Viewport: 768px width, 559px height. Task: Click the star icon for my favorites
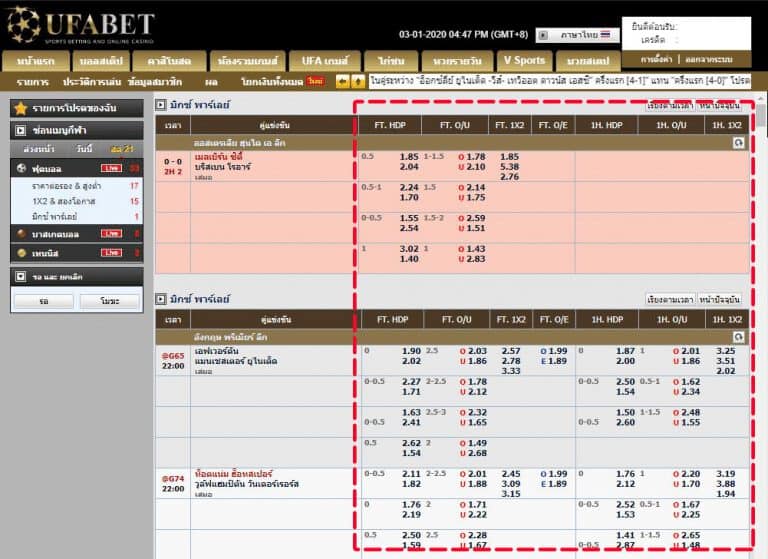(x=21, y=108)
